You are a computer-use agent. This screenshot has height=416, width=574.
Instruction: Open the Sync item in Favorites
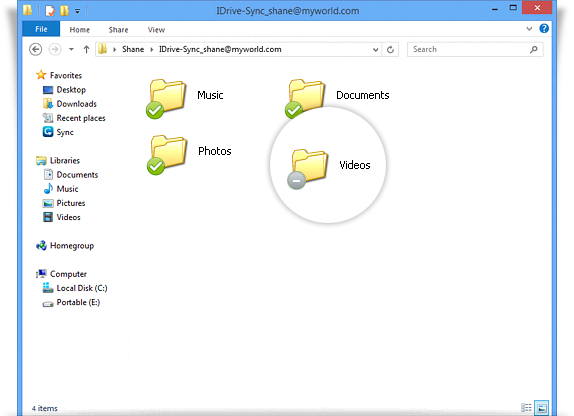(58, 132)
